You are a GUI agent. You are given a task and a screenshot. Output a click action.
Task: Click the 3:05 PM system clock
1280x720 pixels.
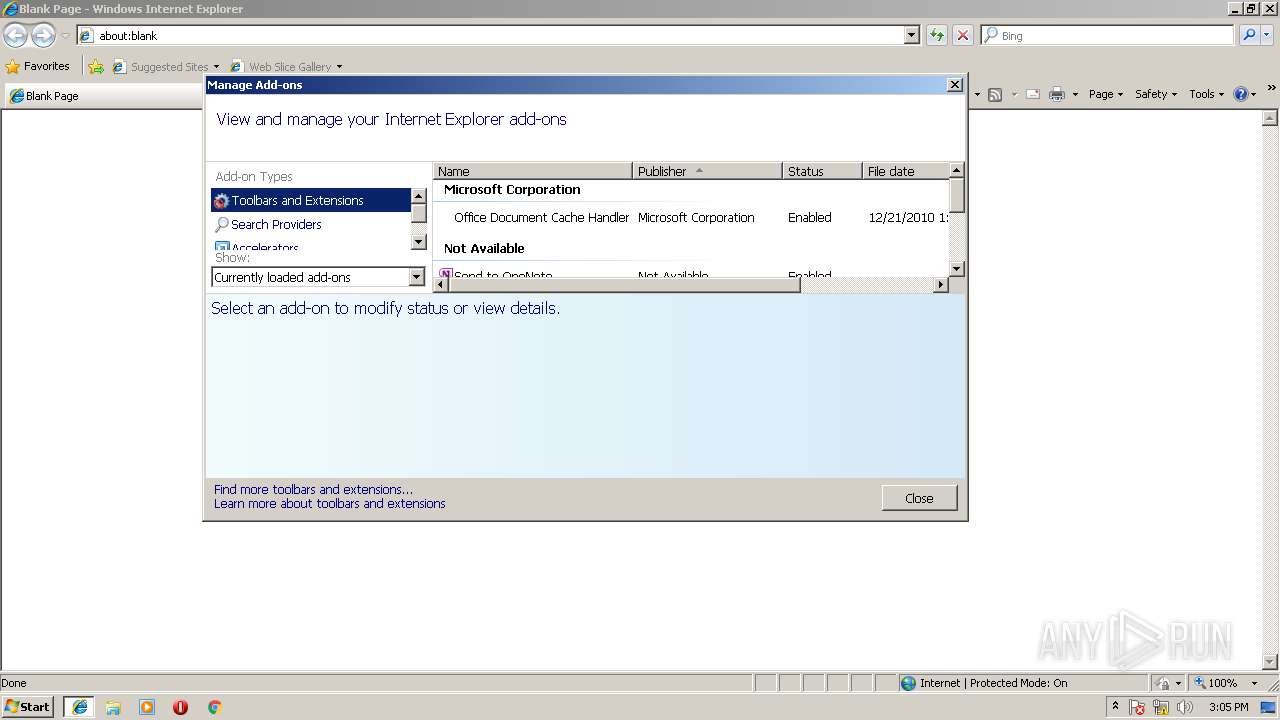[1229, 707]
